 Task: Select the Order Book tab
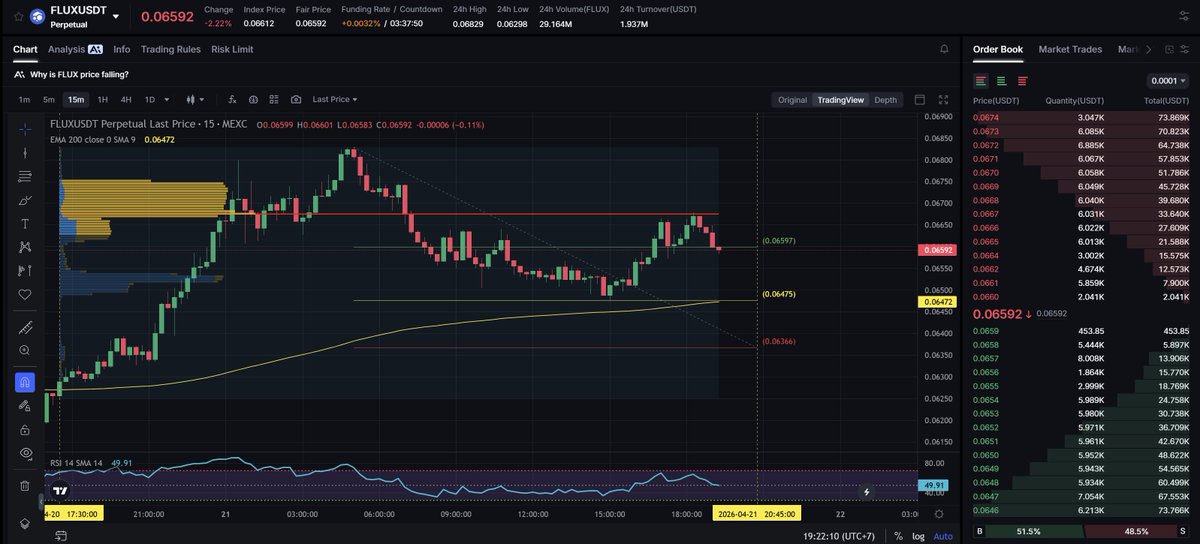998,49
